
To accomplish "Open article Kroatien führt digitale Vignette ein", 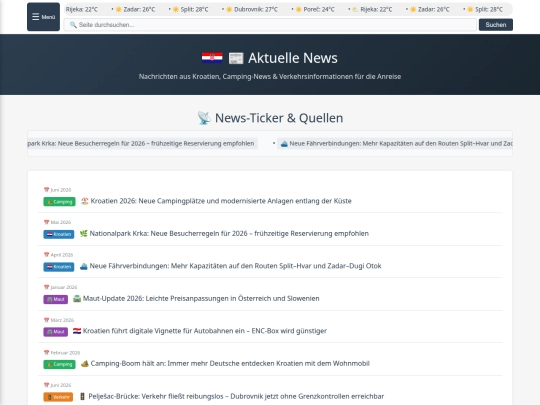I will tap(205, 331).
